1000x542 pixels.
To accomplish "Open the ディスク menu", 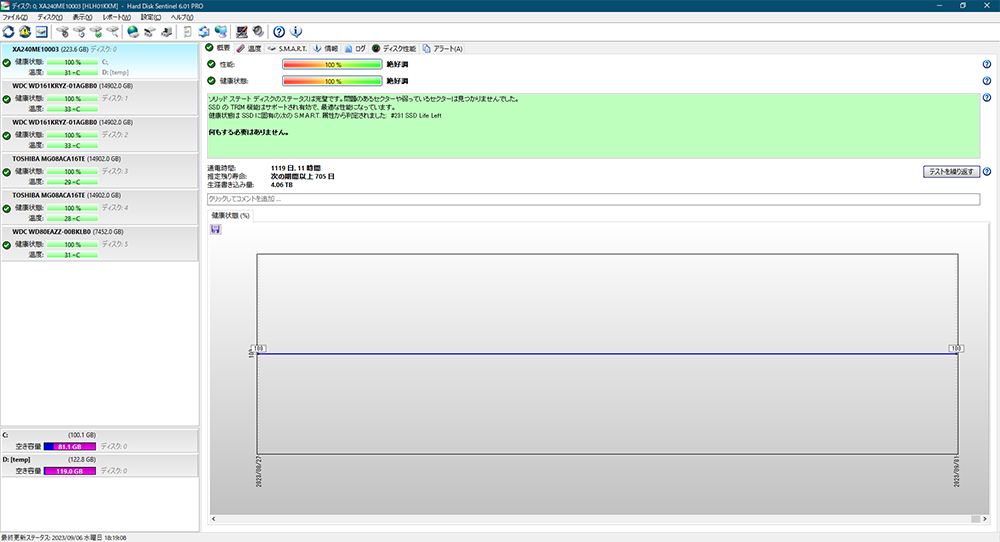I will point(50,17).
